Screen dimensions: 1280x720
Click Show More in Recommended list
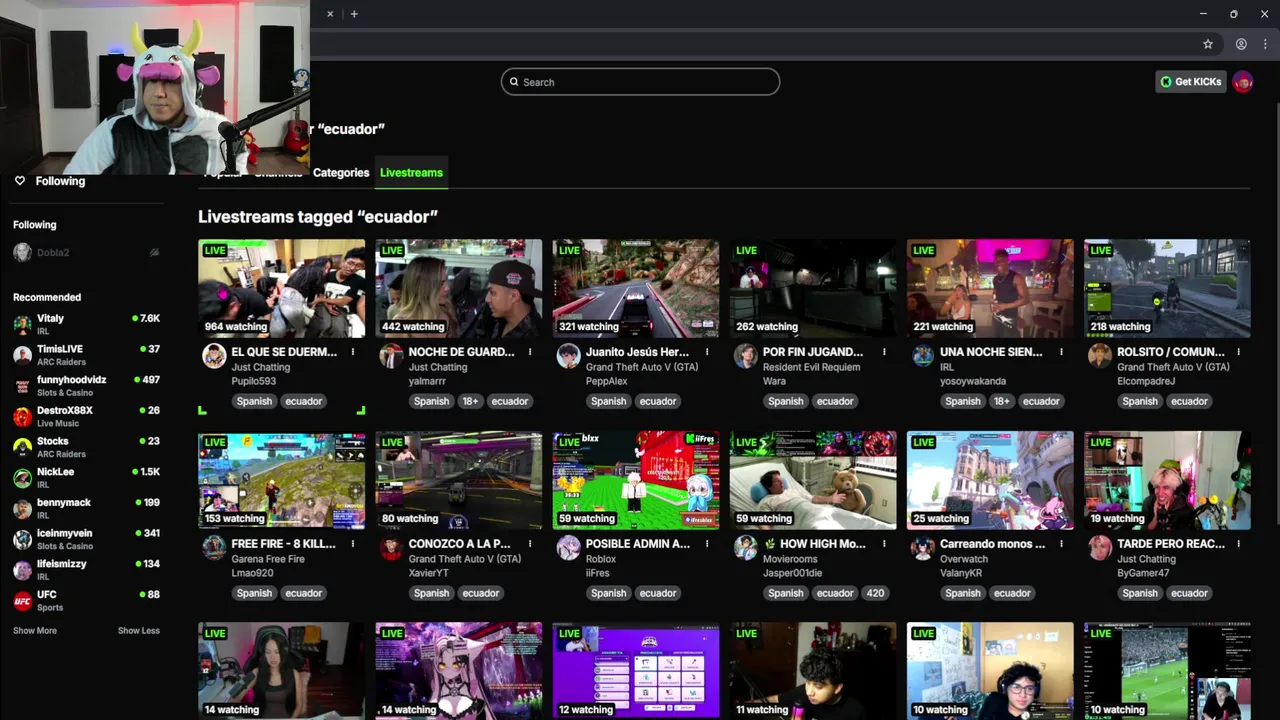35,631
